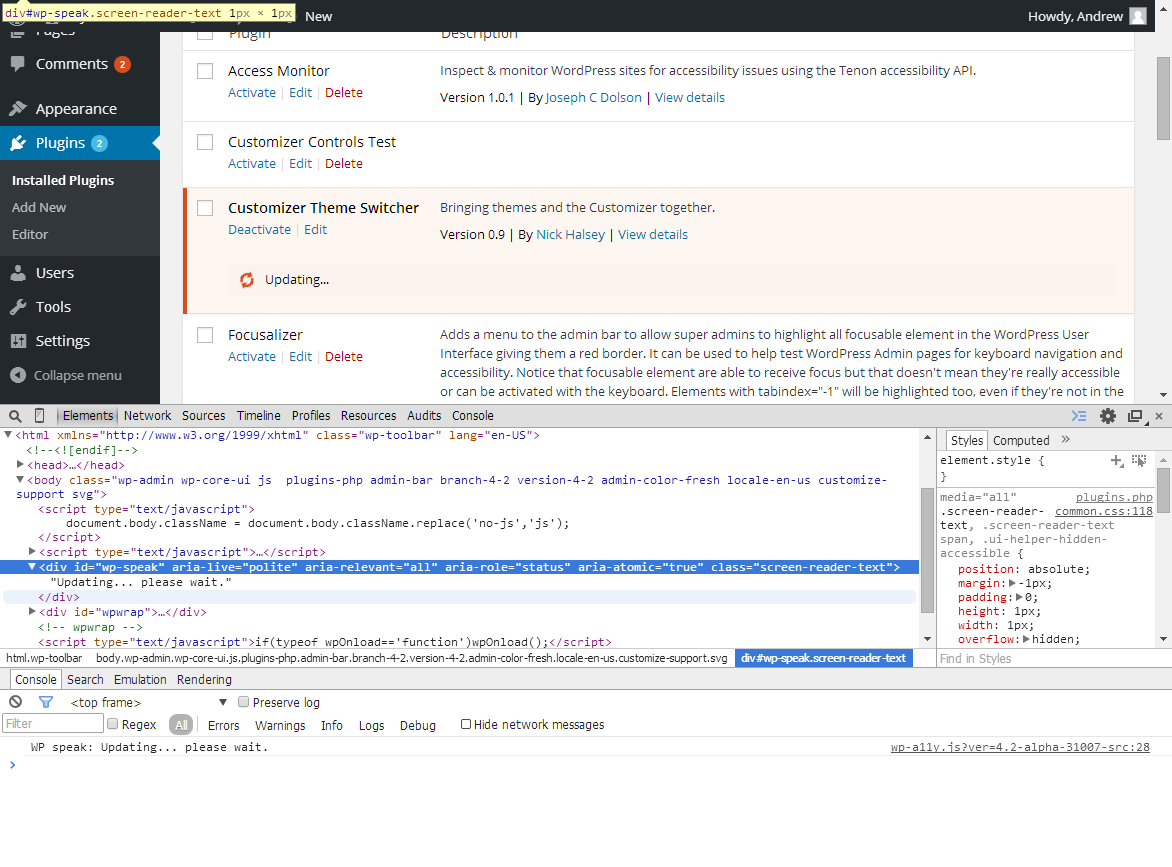Click the Appearance paintbrush icon
Viewport: 1172px width, 867px height.
tap(18, 108)
